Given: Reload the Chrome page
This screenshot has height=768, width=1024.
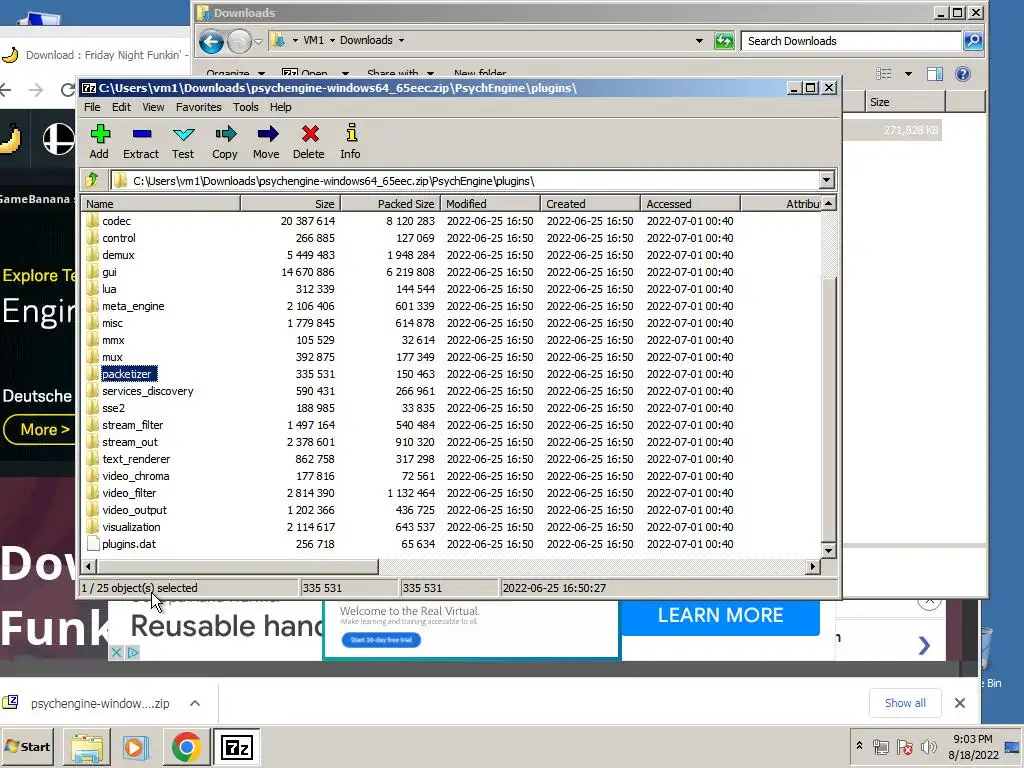Looking at the screenshot, I should click(x=67, y=89).
